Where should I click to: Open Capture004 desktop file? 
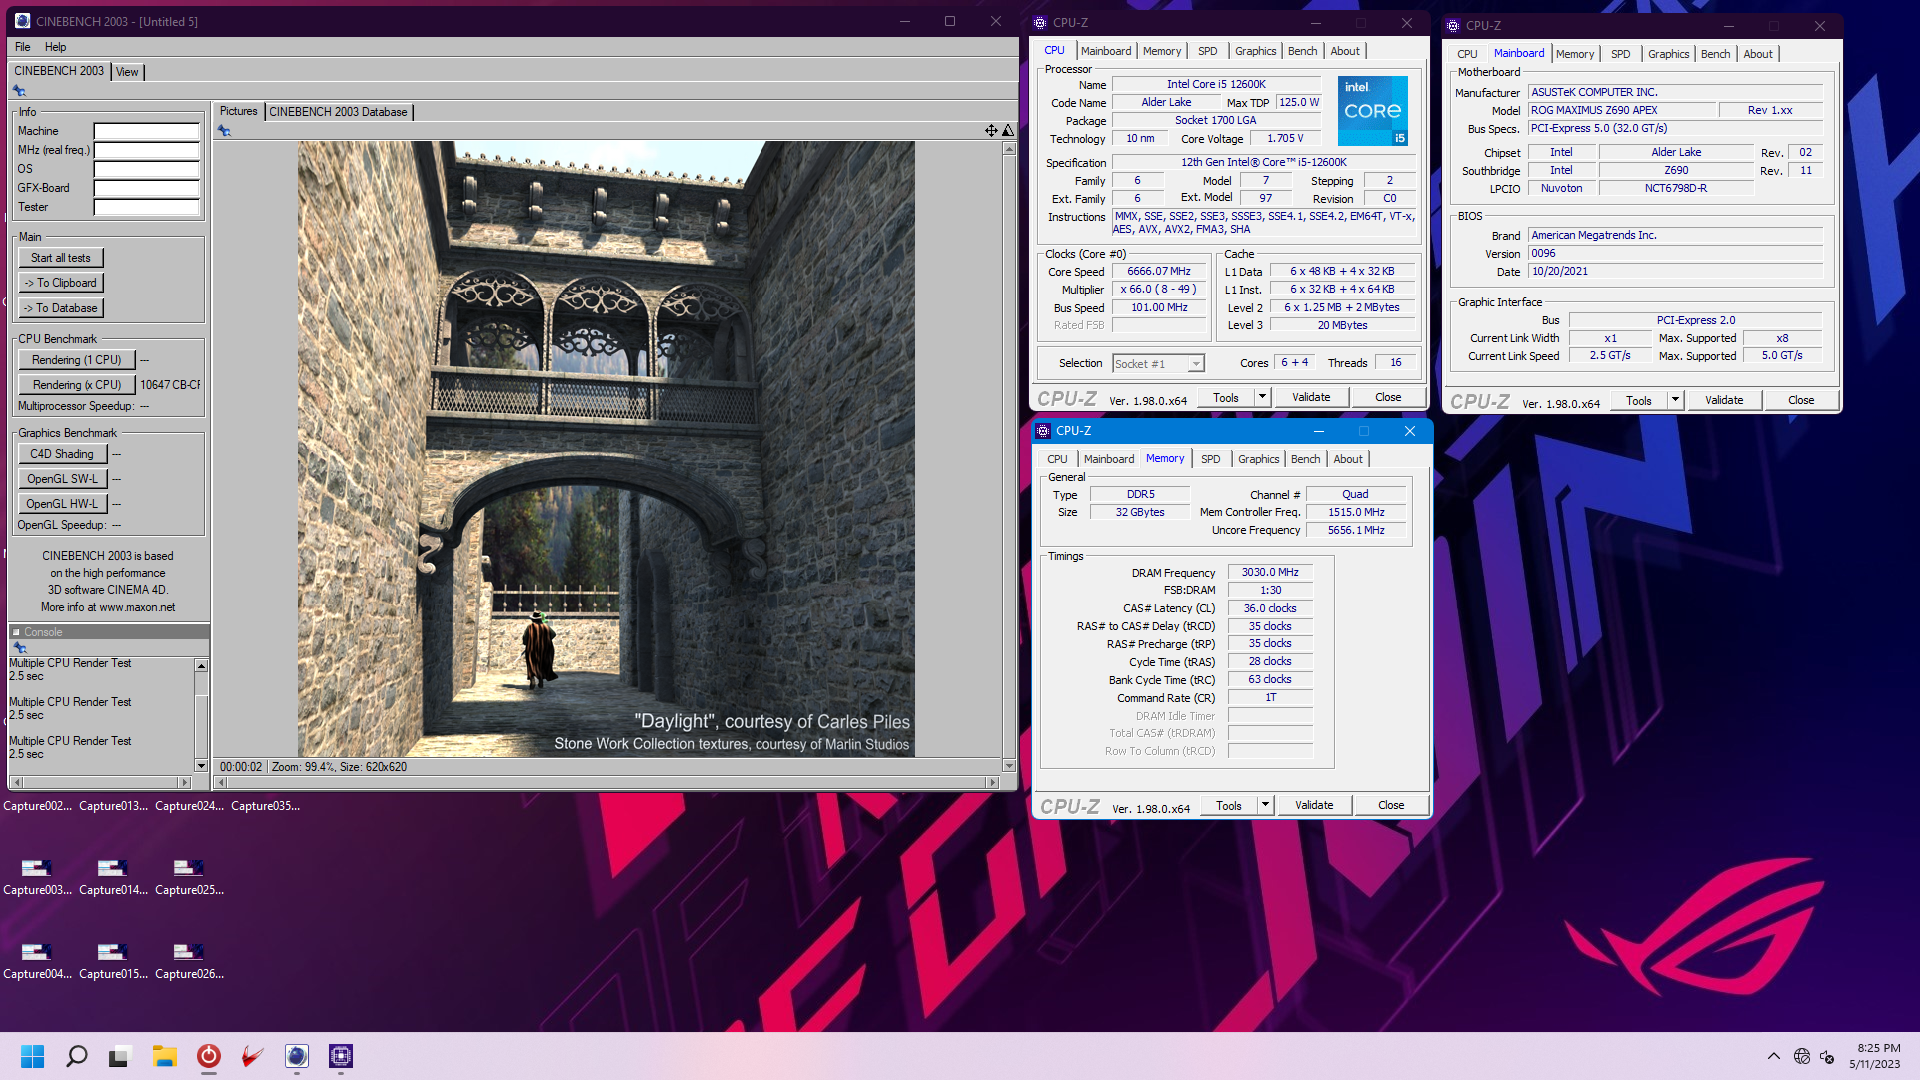tap(37, 958)
